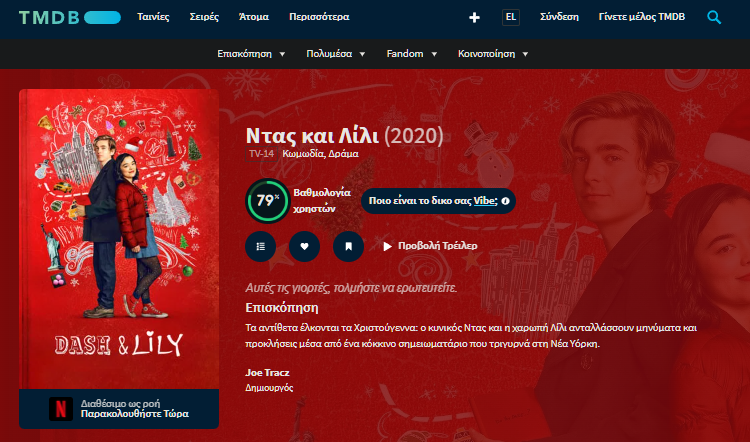The height and width of the screenshot is (442, 750).
Task: Open the Σειρές menu
Action: (204, 17)
